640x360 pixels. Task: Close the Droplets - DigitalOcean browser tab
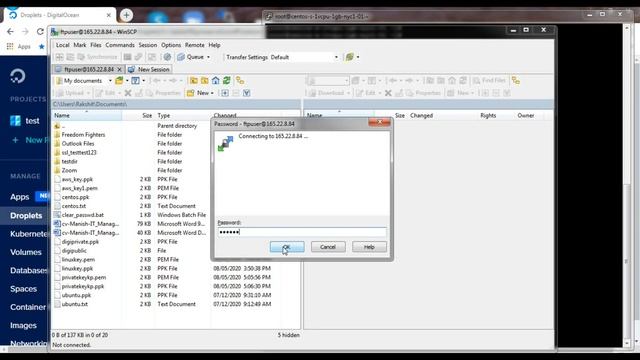pos(109,15)
